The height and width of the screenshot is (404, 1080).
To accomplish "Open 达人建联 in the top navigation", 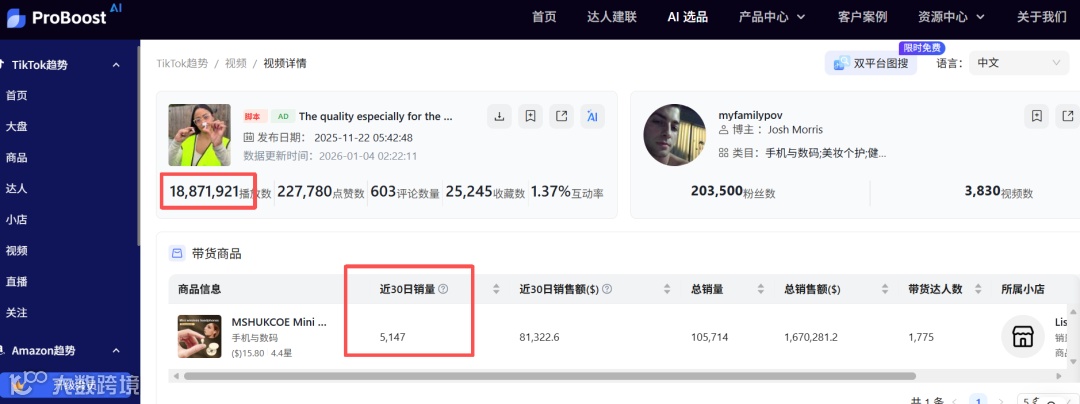I will coord(612,17).
